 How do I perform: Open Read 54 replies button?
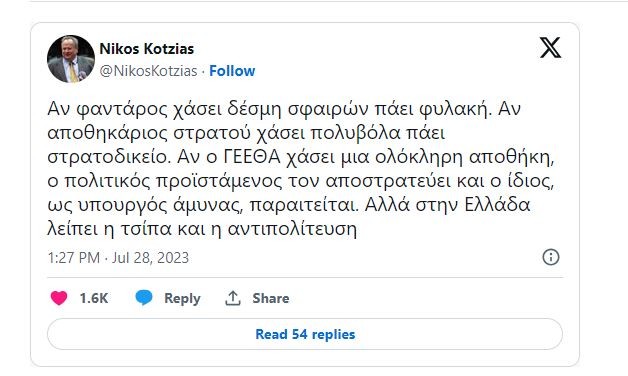pyautogui.click(x=305, y=334)
